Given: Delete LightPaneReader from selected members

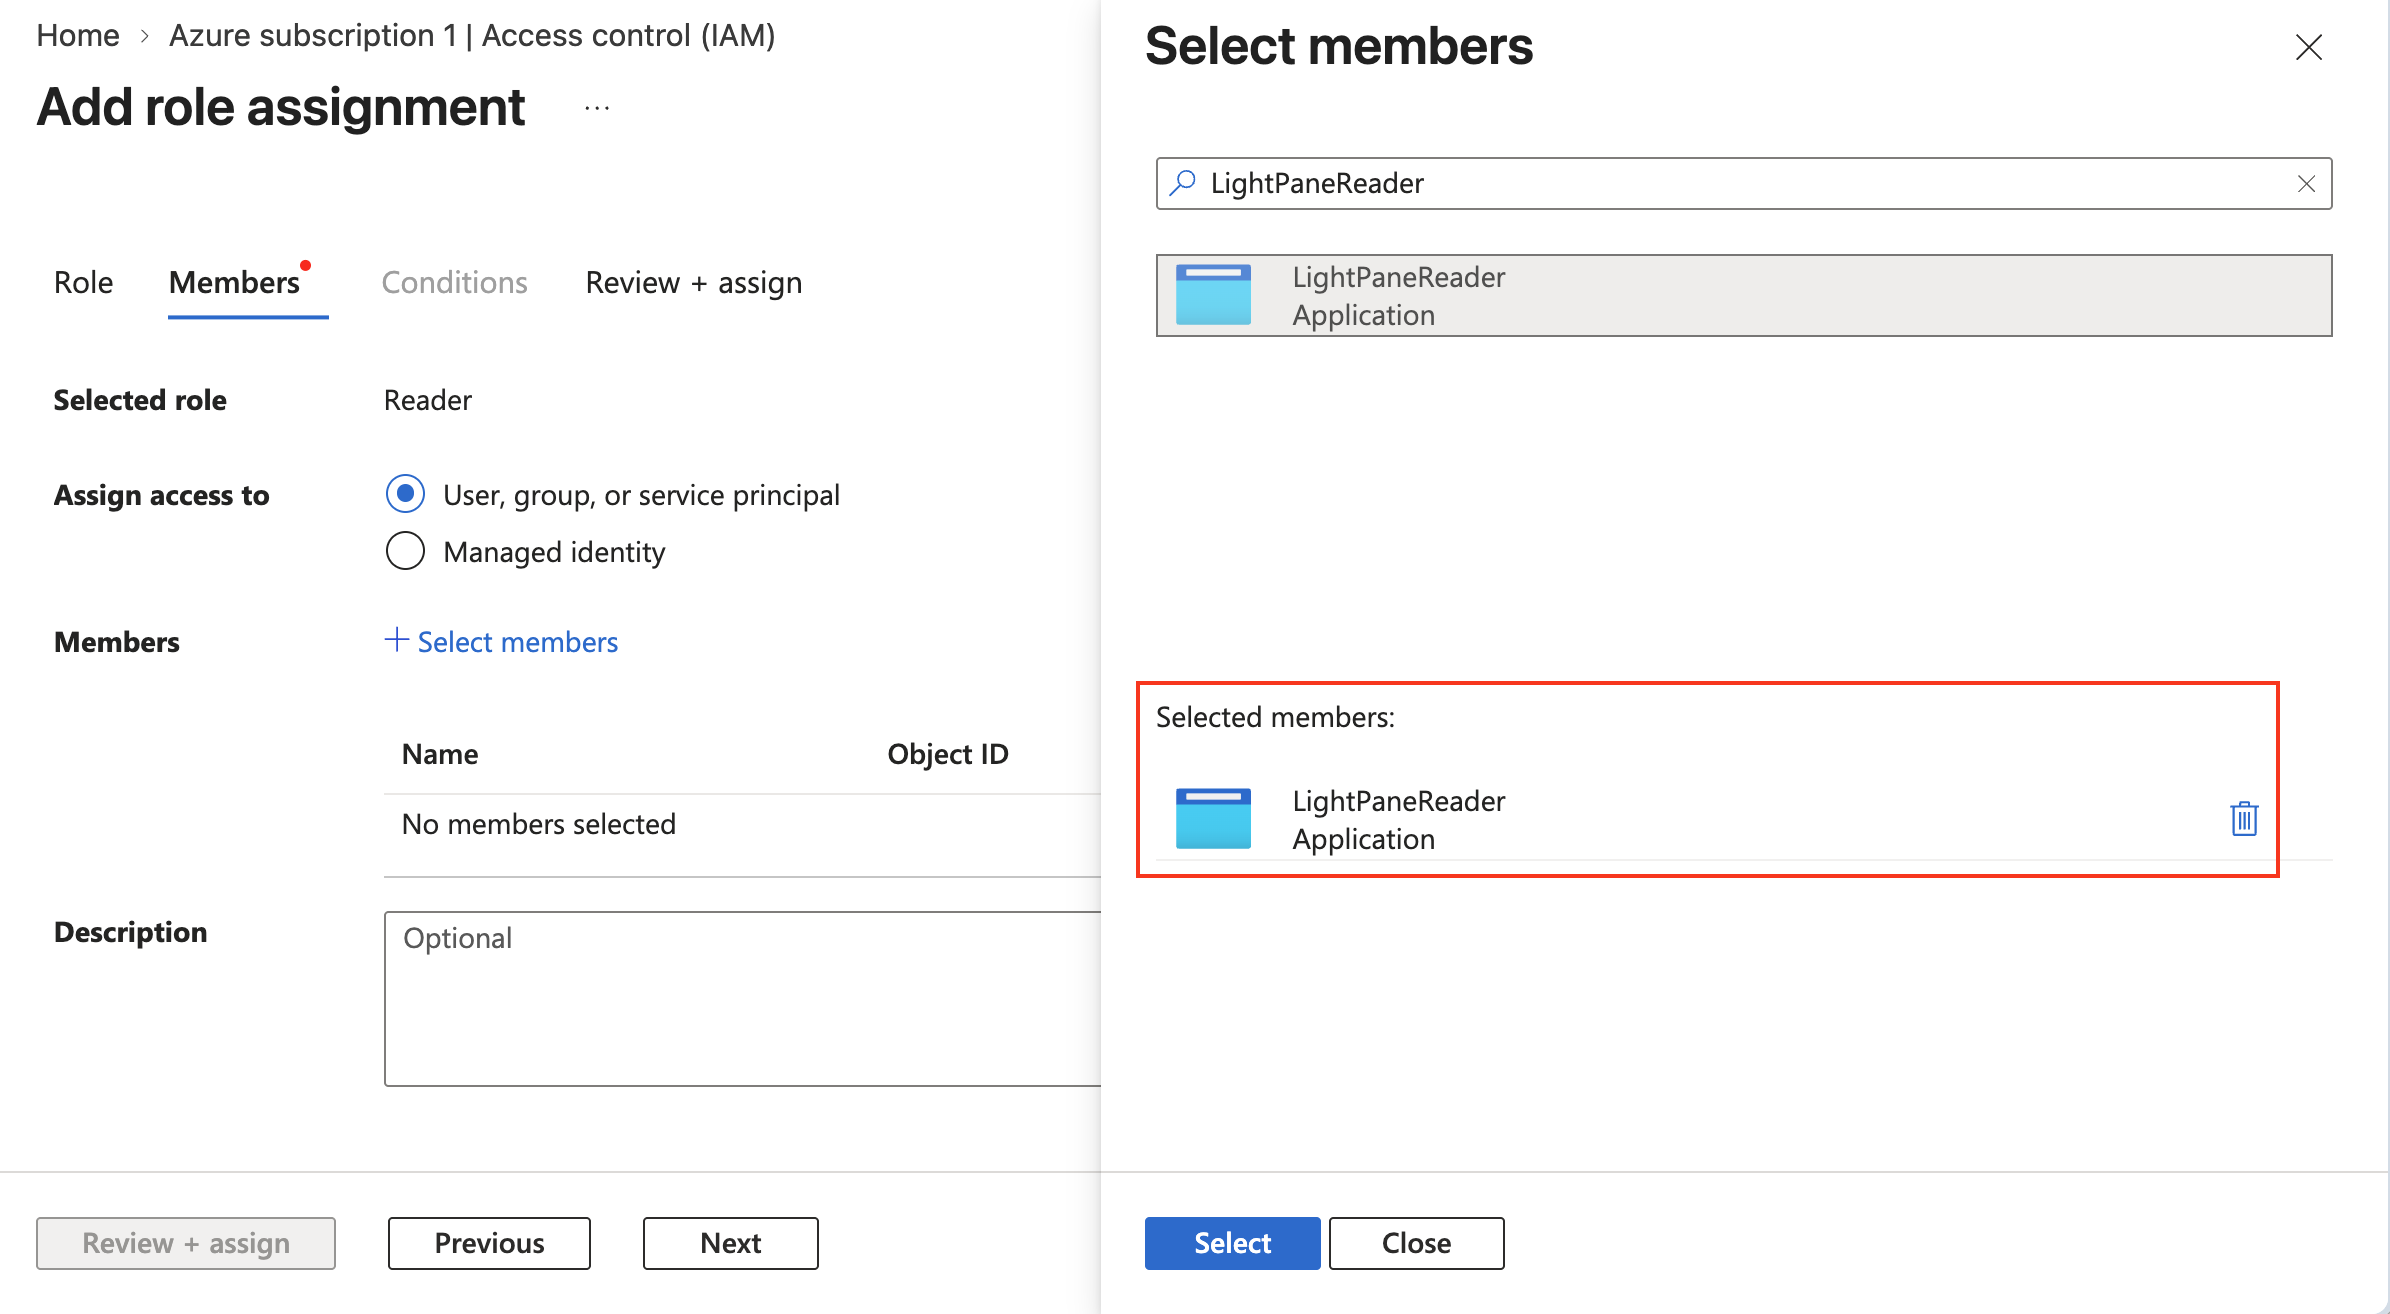Looking at the screenshot, I should [x=2244, y=818].
